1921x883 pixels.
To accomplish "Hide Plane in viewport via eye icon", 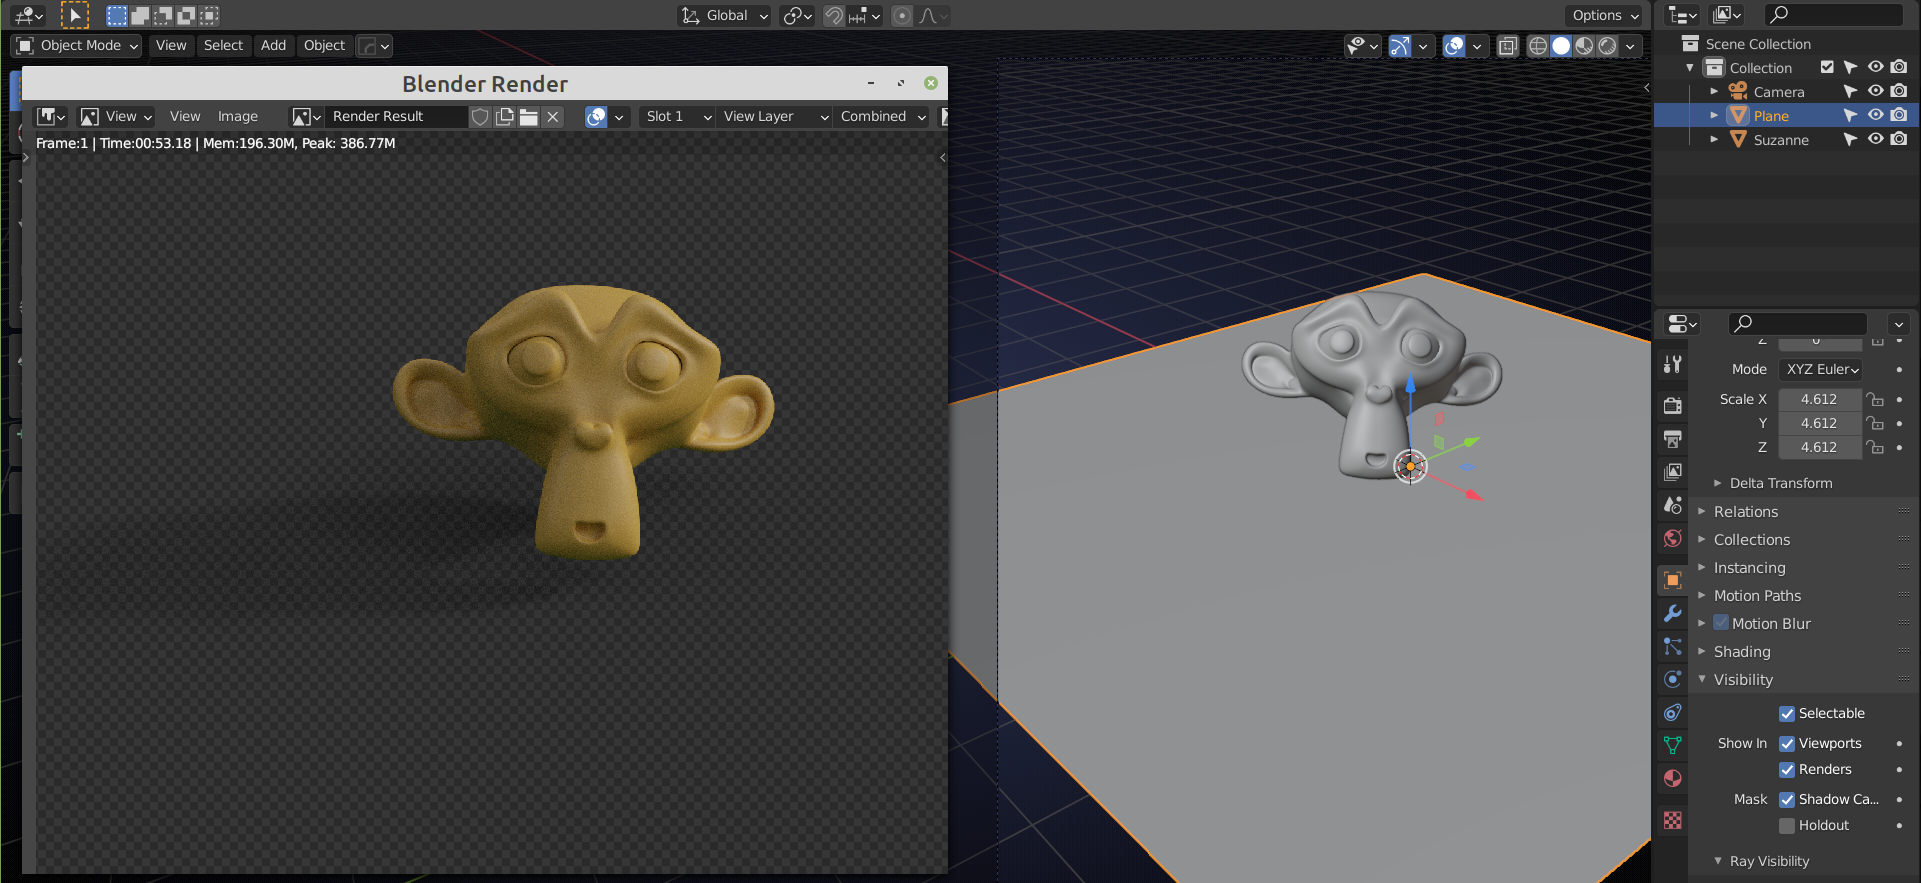I will [x=1876, y=116].
